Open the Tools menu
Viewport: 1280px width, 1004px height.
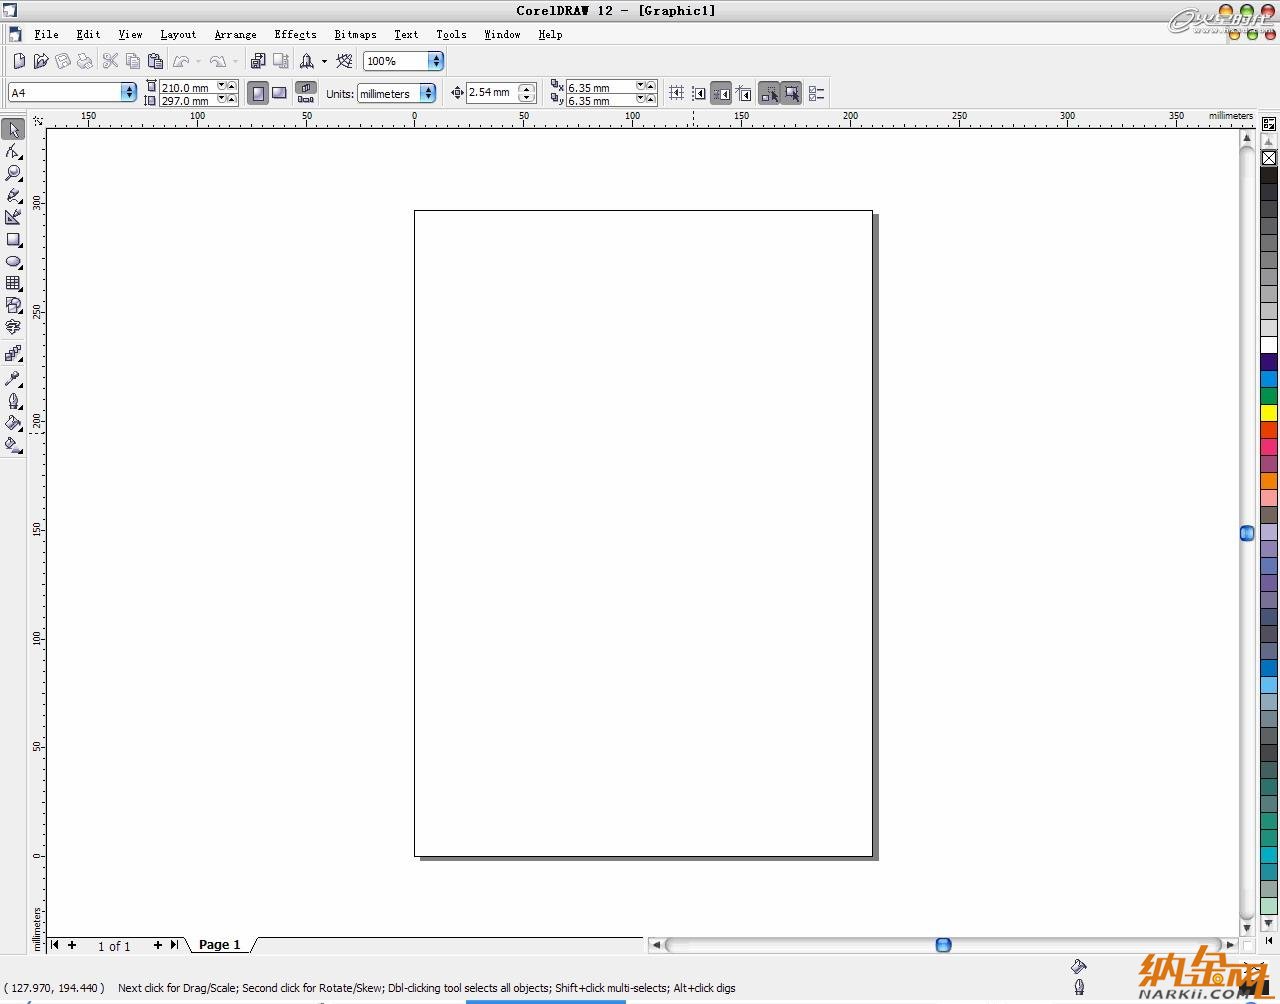point(451,34)
